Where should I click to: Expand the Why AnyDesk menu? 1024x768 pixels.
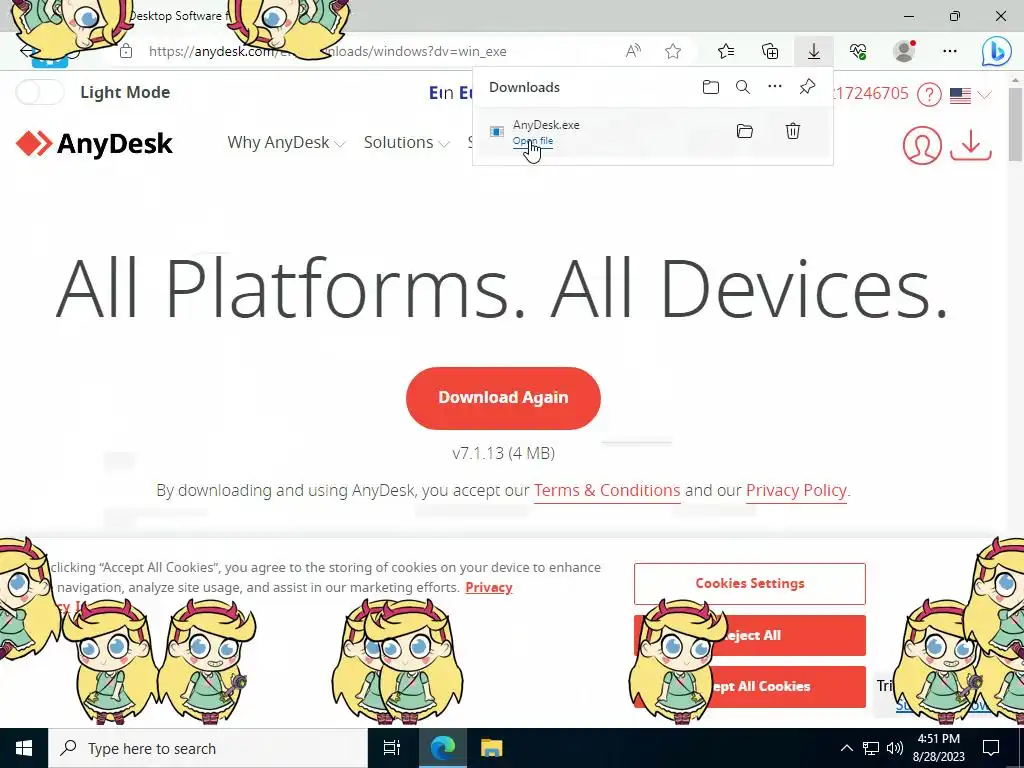pos(286,142)
